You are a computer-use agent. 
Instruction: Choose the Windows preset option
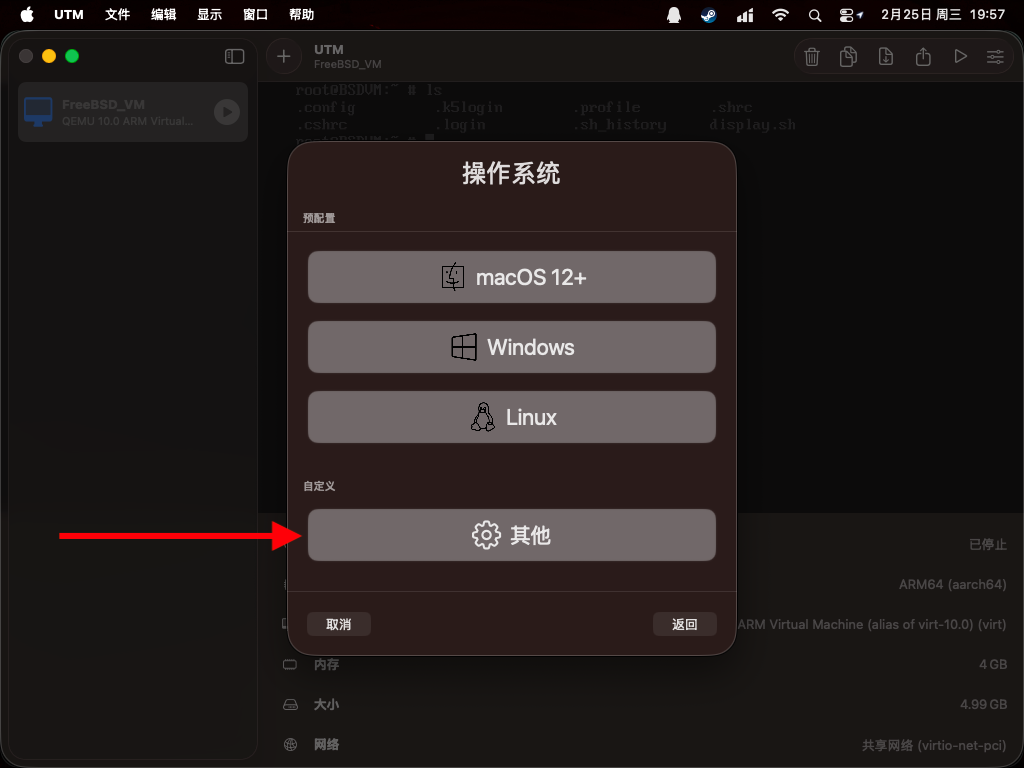click(511, 347)
